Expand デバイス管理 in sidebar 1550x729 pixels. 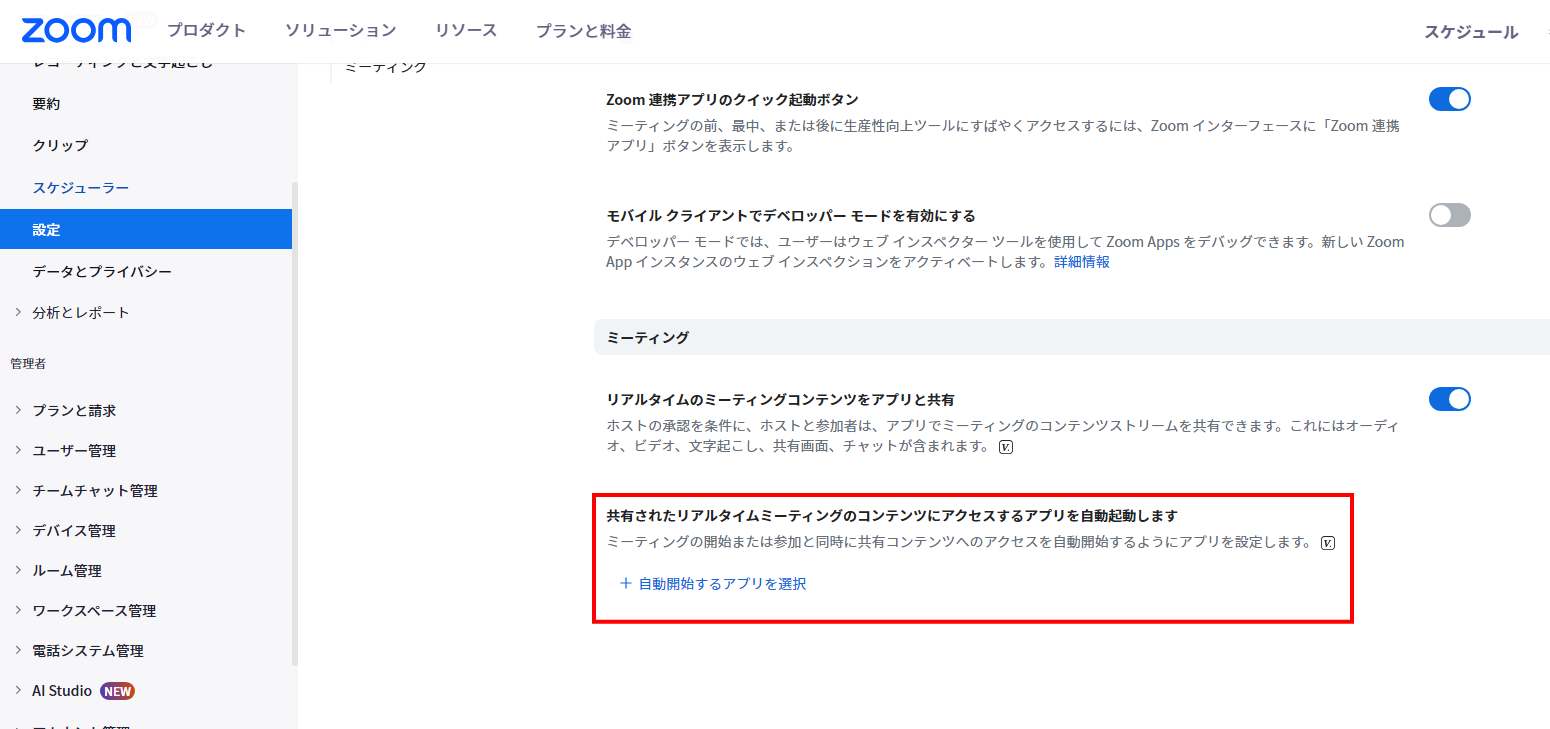click(18, 531)
